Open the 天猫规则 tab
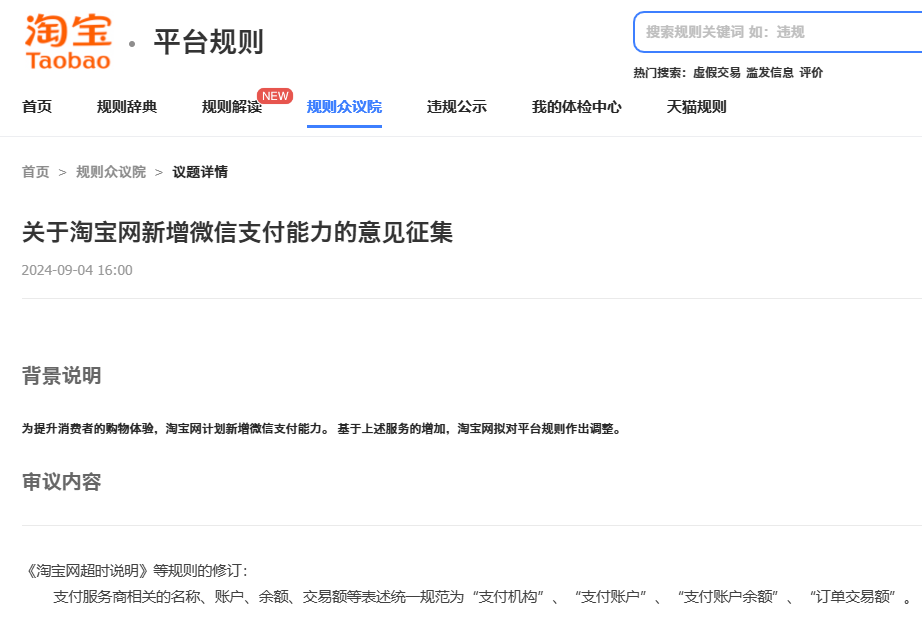Viewport: 922px width, 630px height. (x=697, y=107)
